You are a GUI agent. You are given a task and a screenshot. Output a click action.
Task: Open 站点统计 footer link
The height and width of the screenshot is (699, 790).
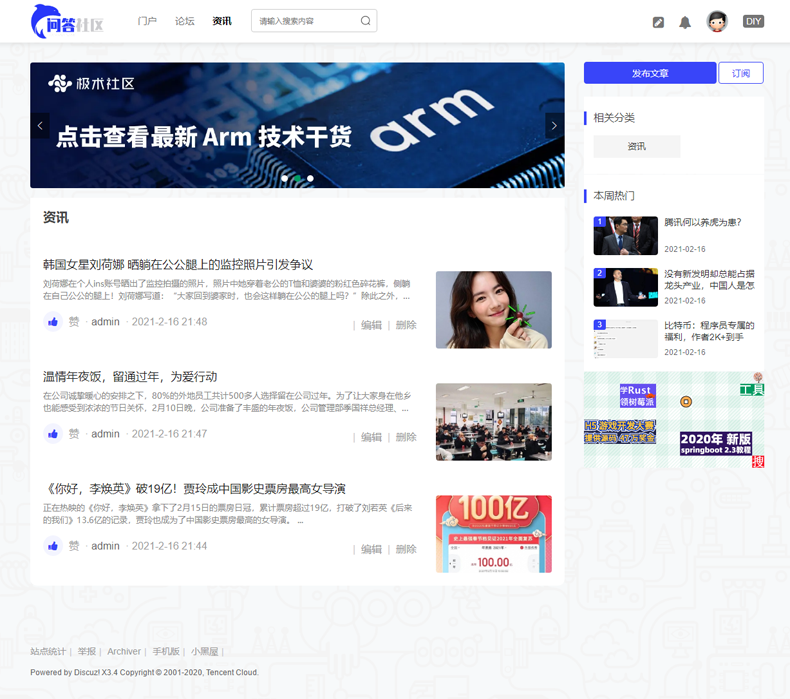[x=48, y=651]
